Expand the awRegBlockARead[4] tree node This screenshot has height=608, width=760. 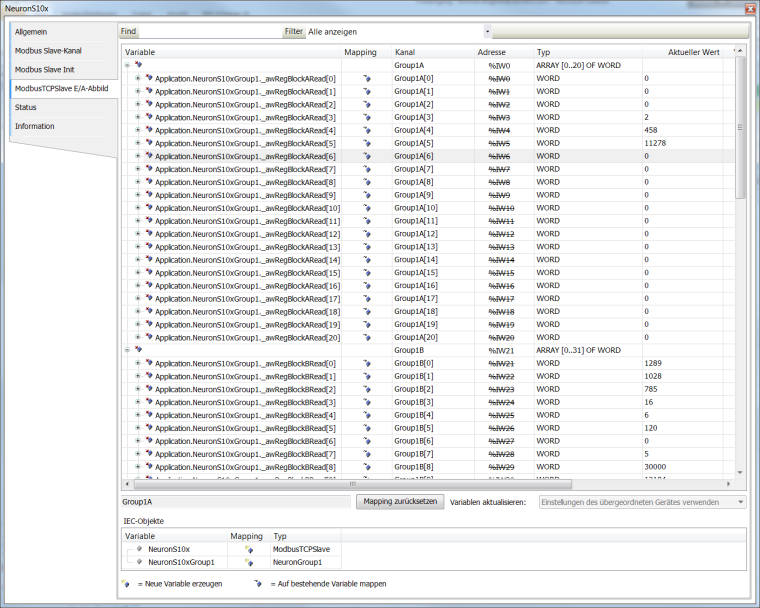138,130
